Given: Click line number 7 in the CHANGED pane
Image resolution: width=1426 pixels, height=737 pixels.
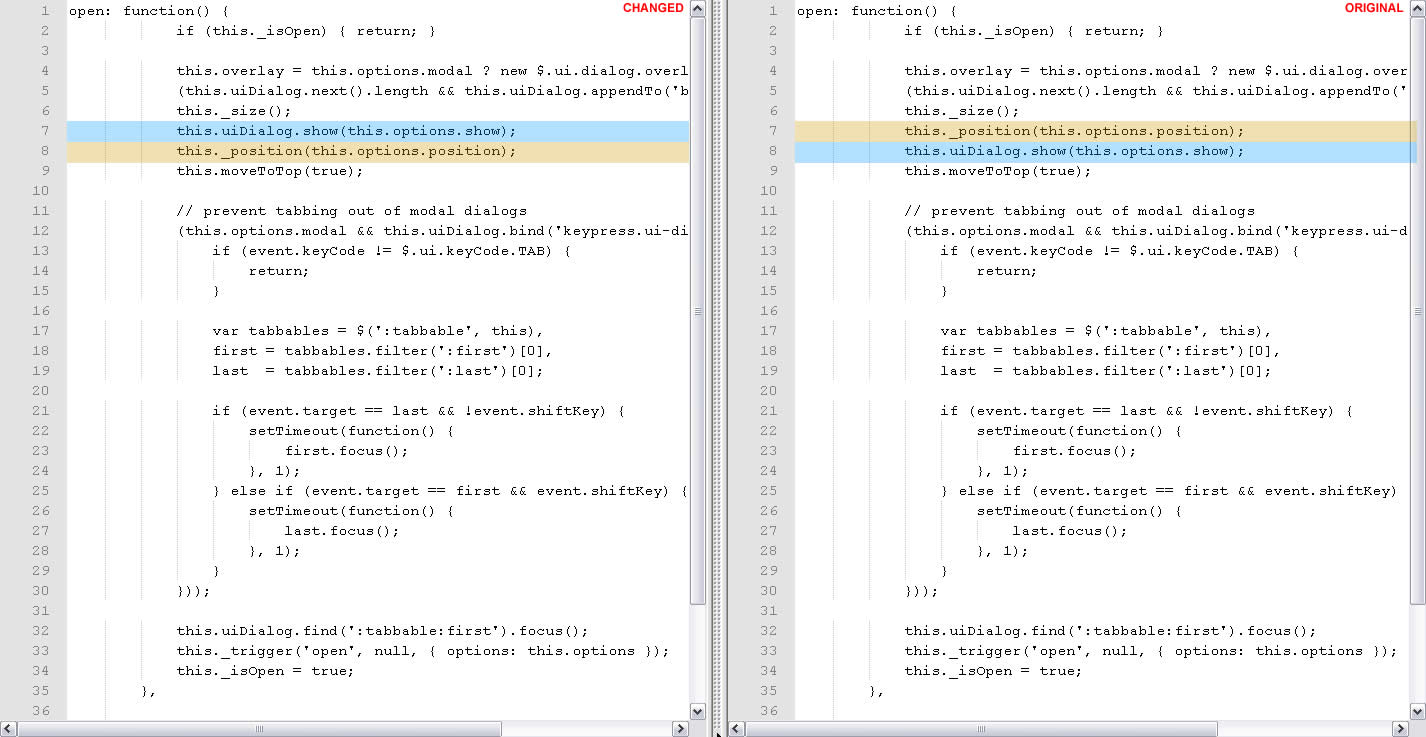Looking at the screenshot, I should click(x=45, y=131).
